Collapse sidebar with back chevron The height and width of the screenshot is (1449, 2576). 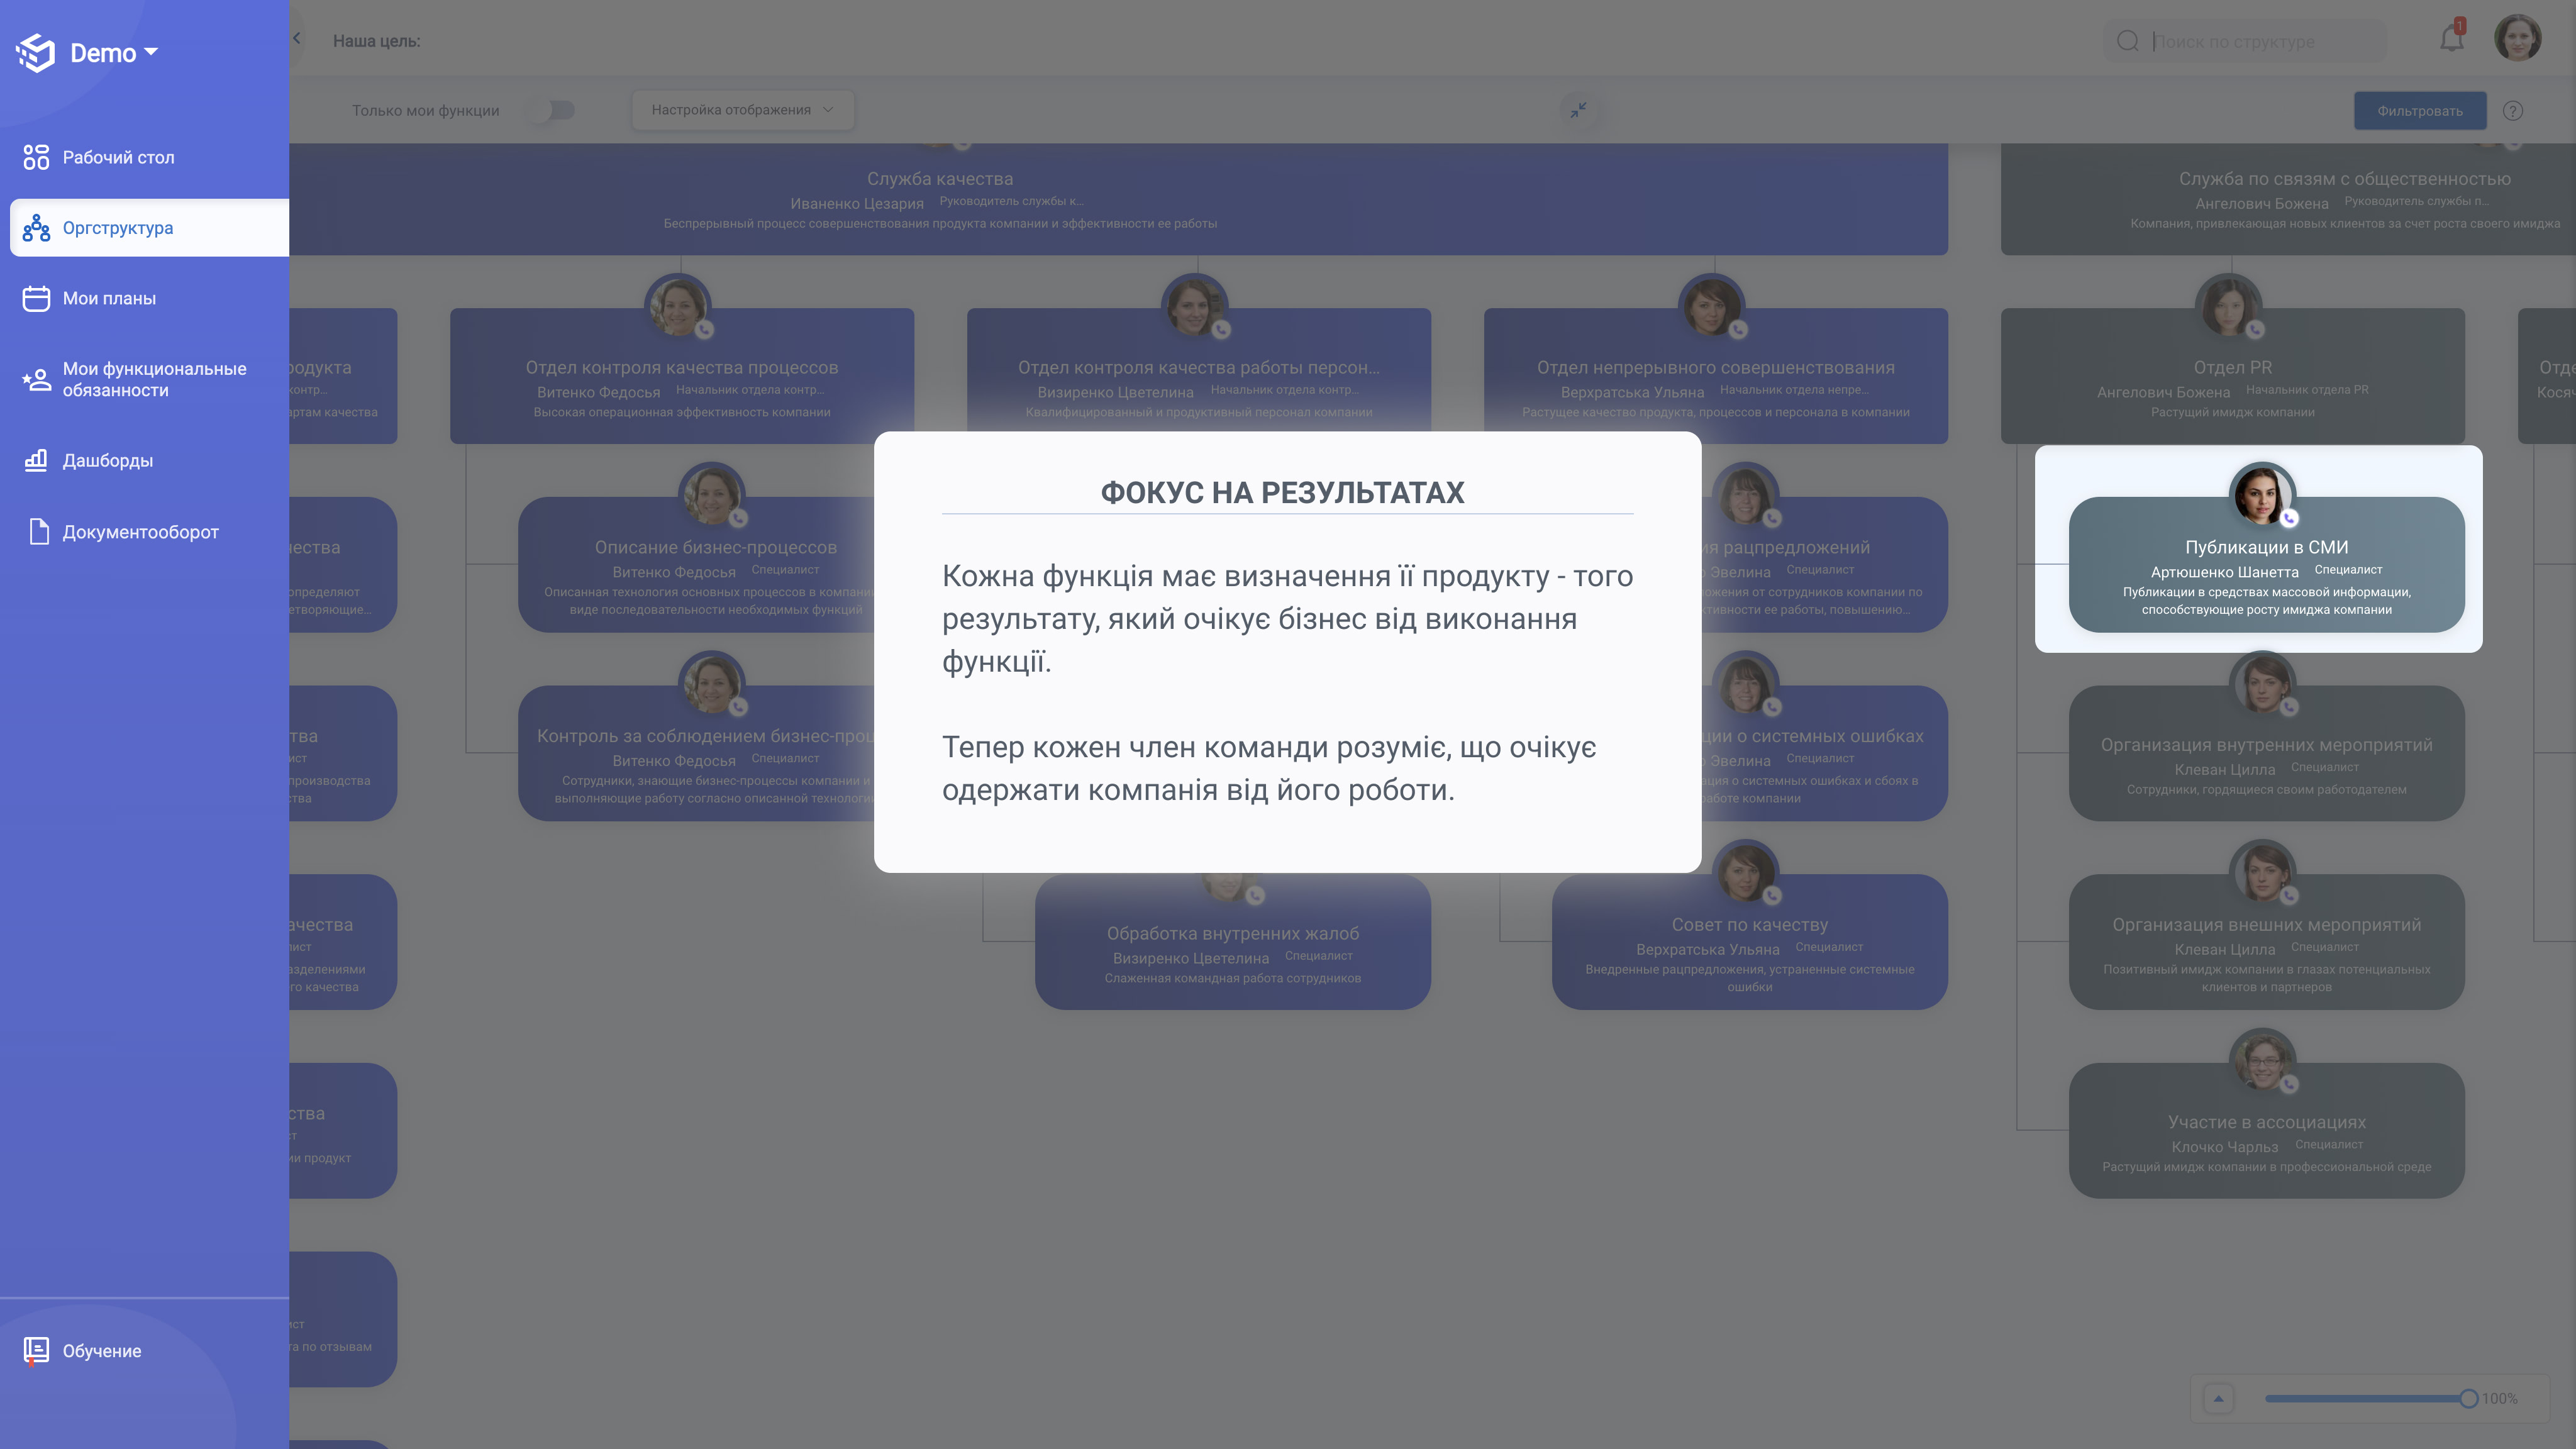(297, 38)
